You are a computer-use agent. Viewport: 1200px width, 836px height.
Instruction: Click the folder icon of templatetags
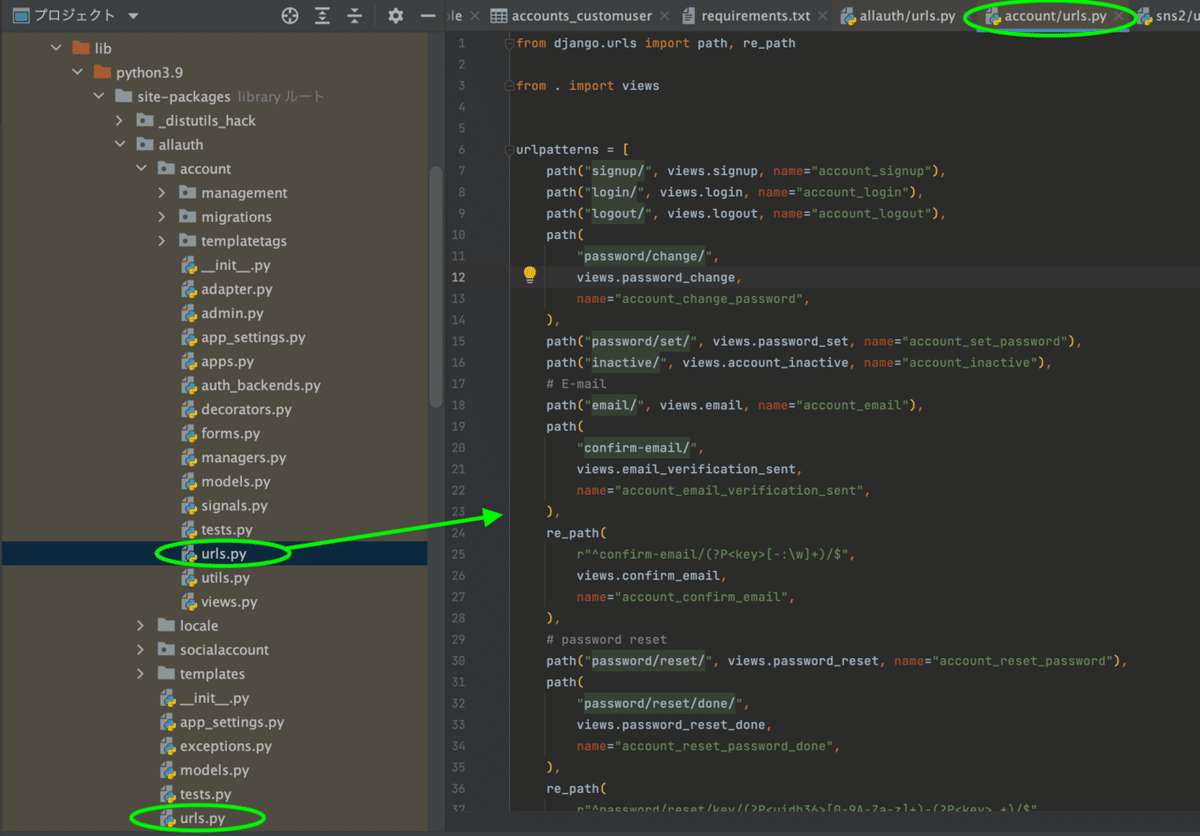[187, 240]
